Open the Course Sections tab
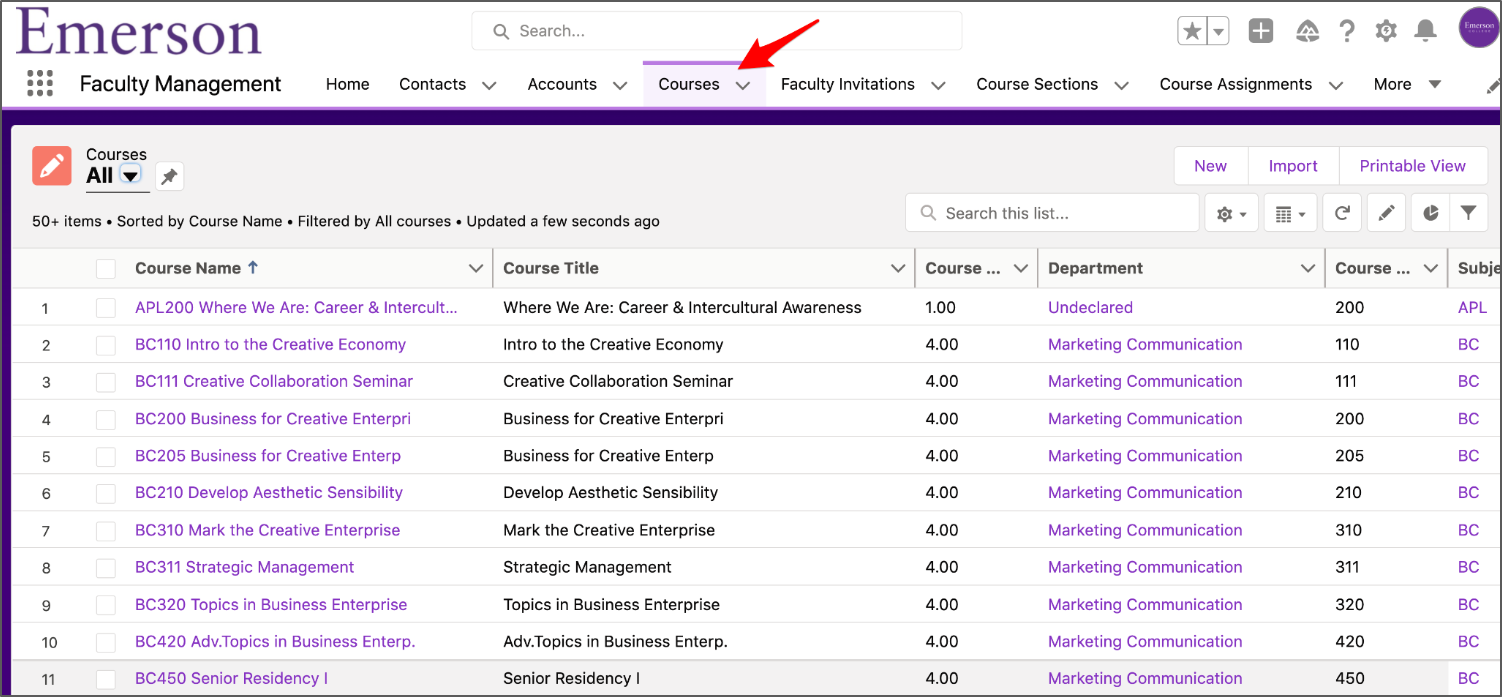 pyautogui.click(x=1037, y=84)
